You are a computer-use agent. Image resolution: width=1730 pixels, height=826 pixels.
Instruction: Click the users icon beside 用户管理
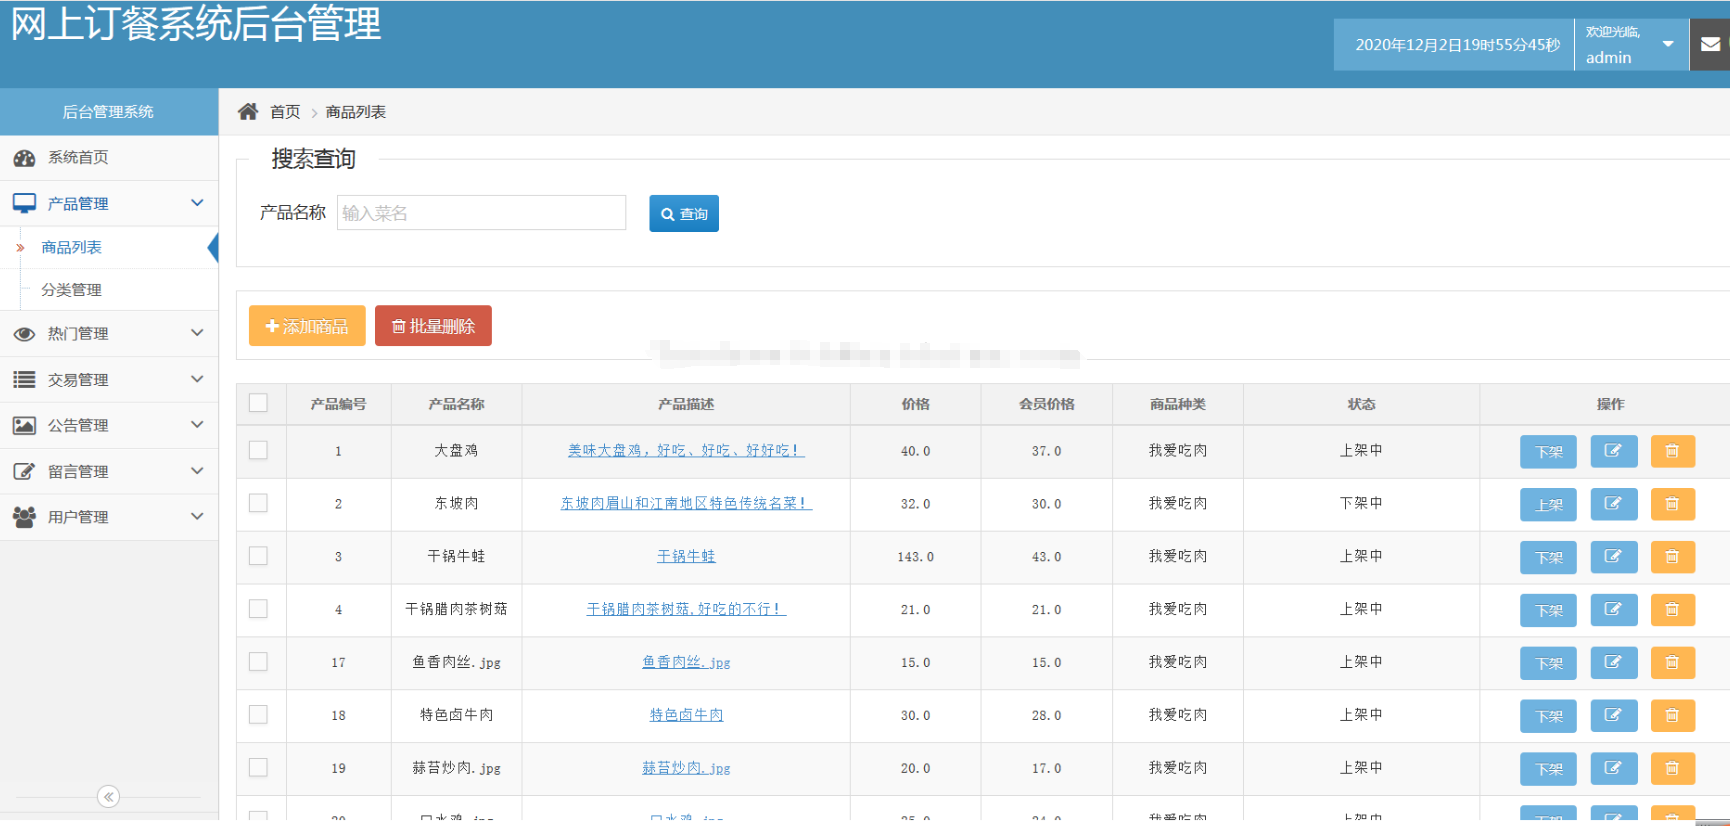pyautogui.click(x=24, y=517)
